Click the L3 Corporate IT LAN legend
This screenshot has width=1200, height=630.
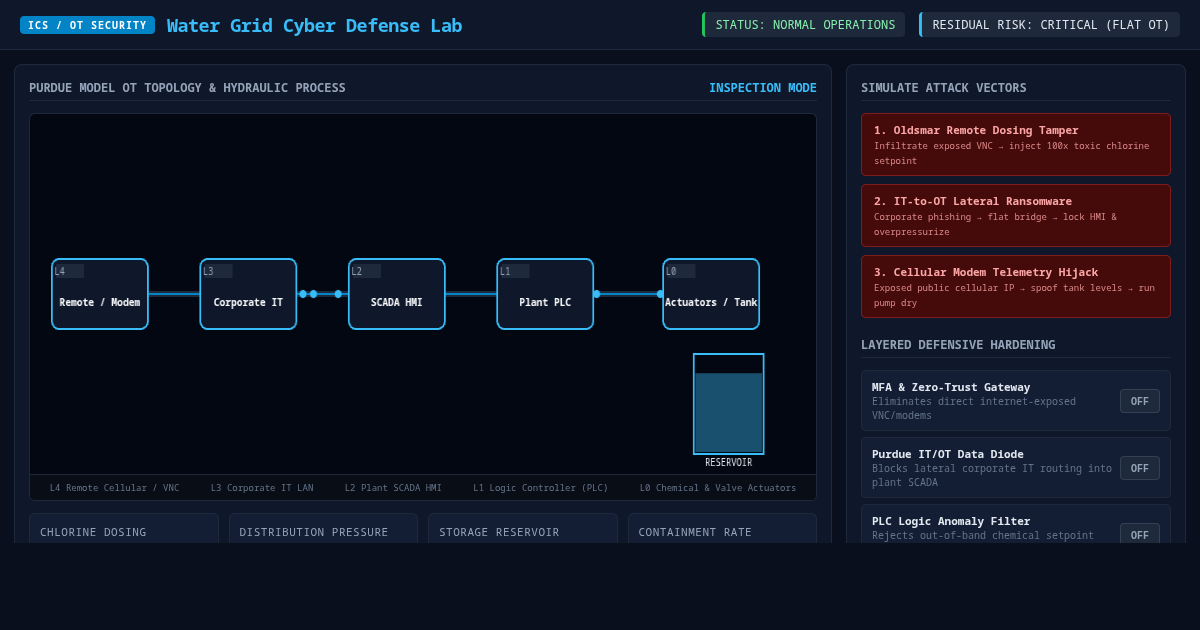tap(262, 488)
